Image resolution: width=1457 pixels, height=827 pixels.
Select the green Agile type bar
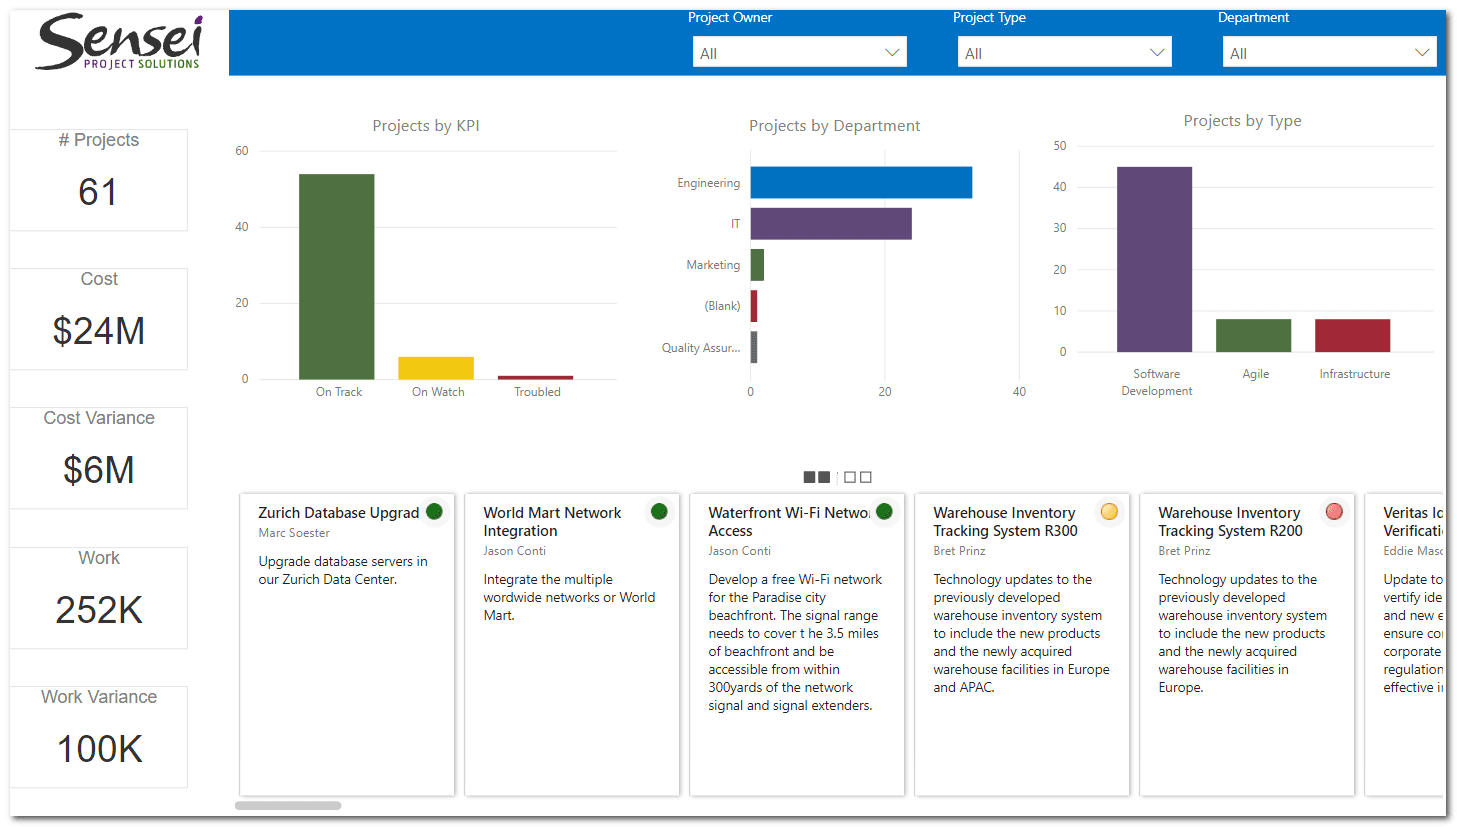coord(1253,335)
